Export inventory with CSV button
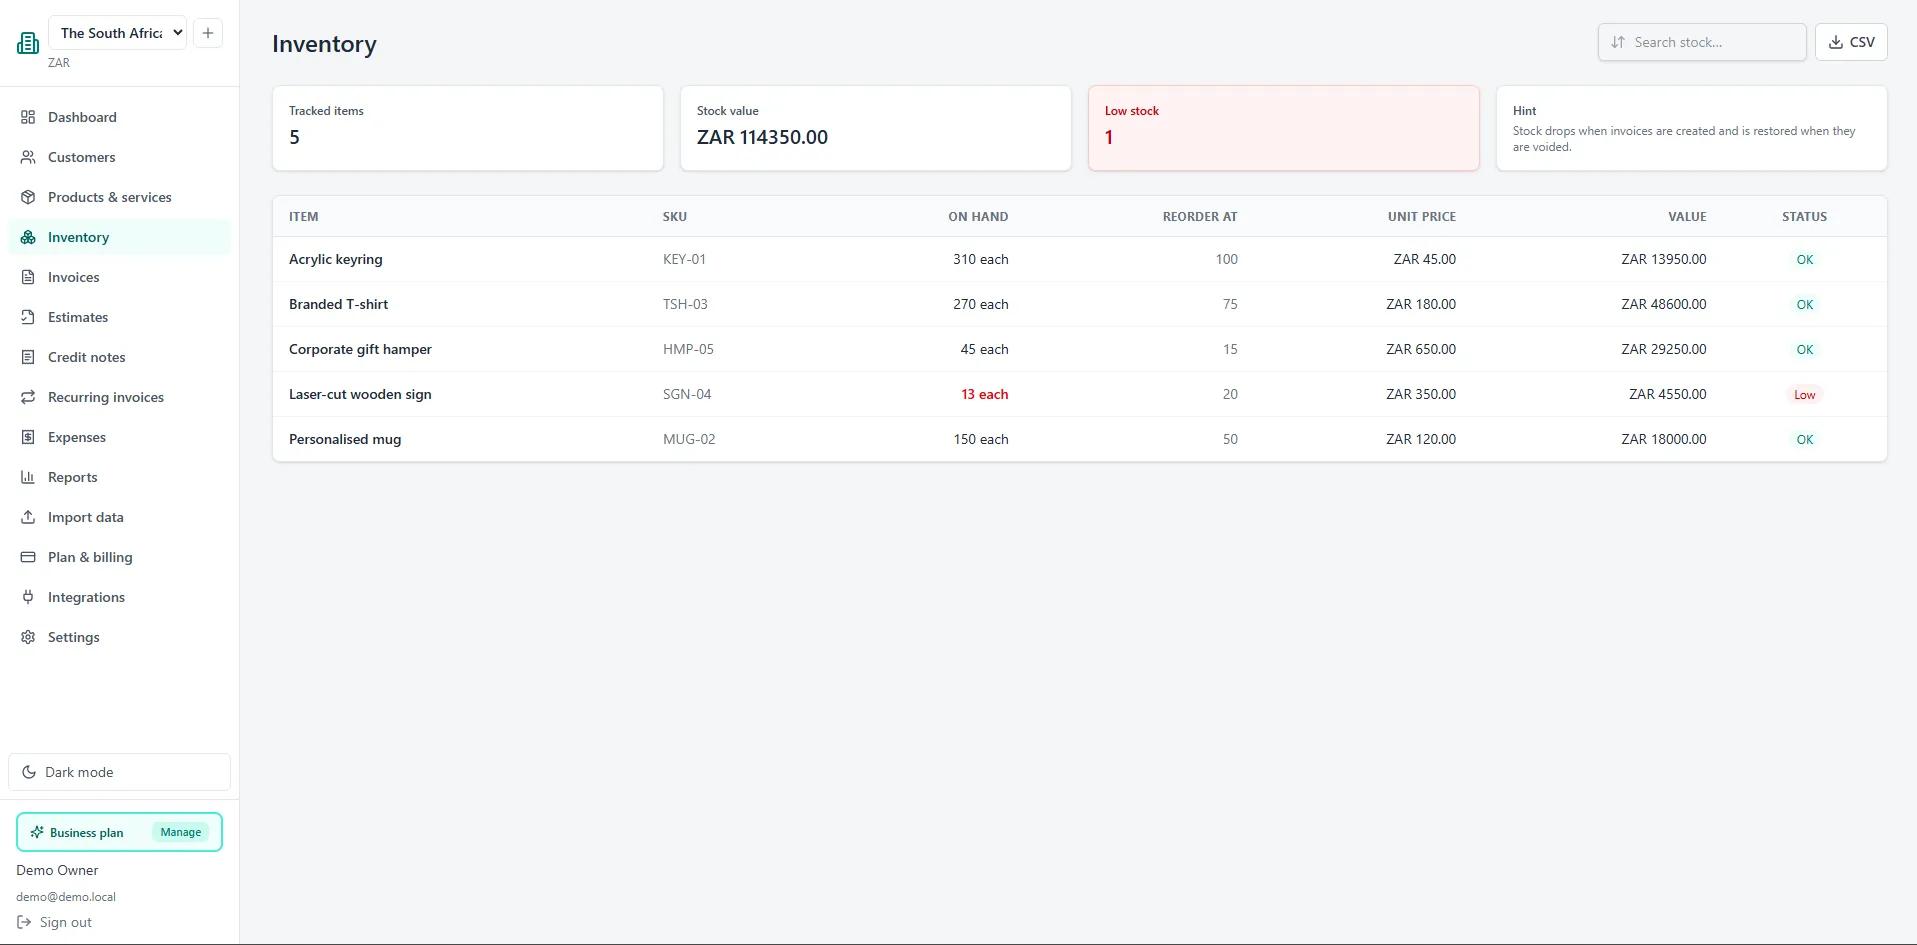This screenshot has width=1917, height=945. click(x=1851, y=42)
